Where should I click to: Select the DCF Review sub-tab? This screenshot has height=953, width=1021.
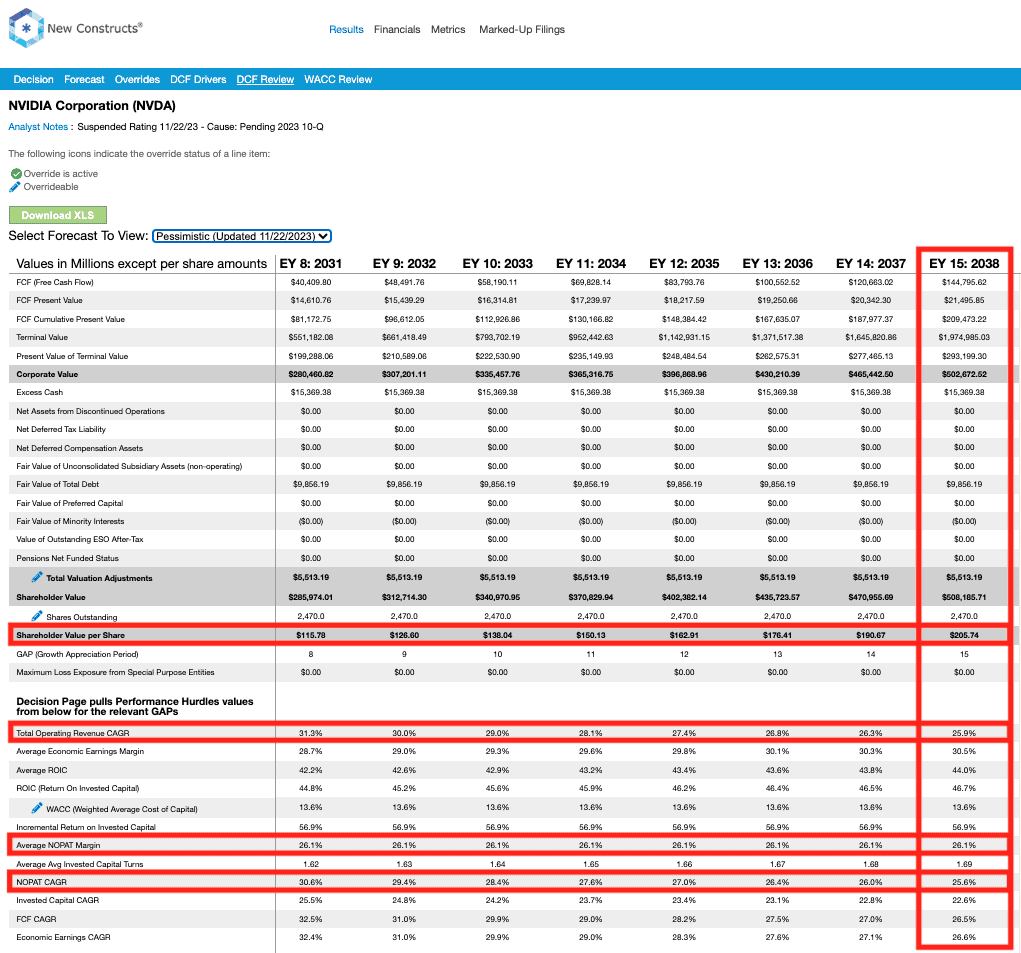pyautogui.click(x=265, y=79)
